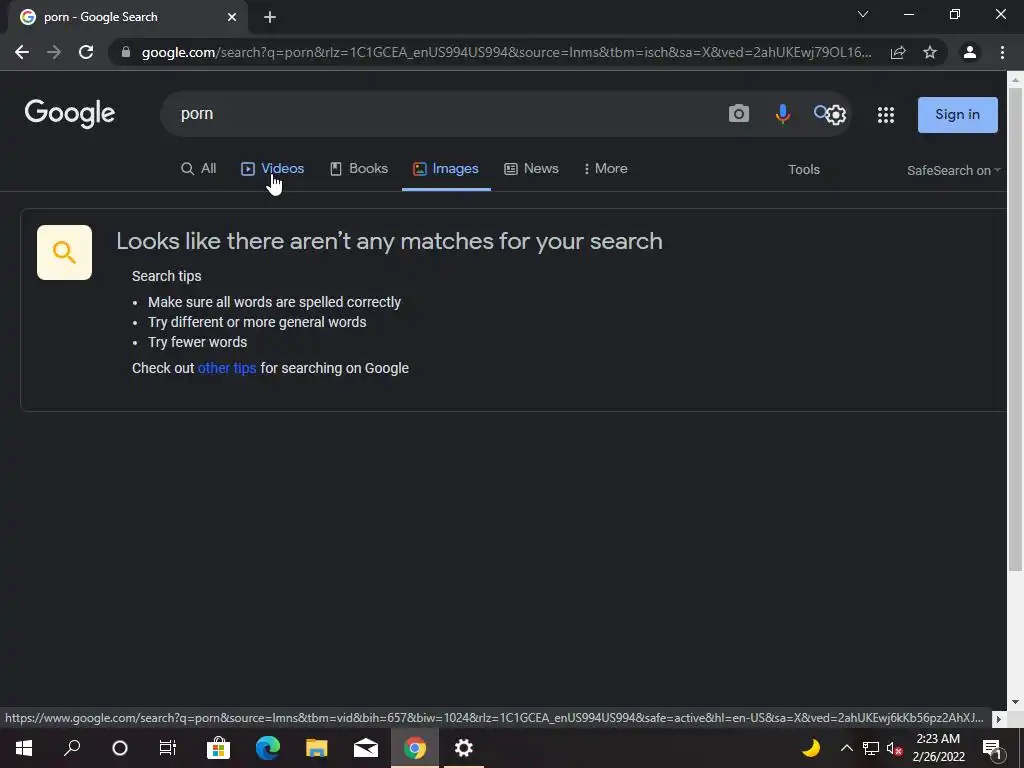Viewport: 1024px width, 768px height.
Task: Open the other tips link
Action: click(x=227, y=368)
